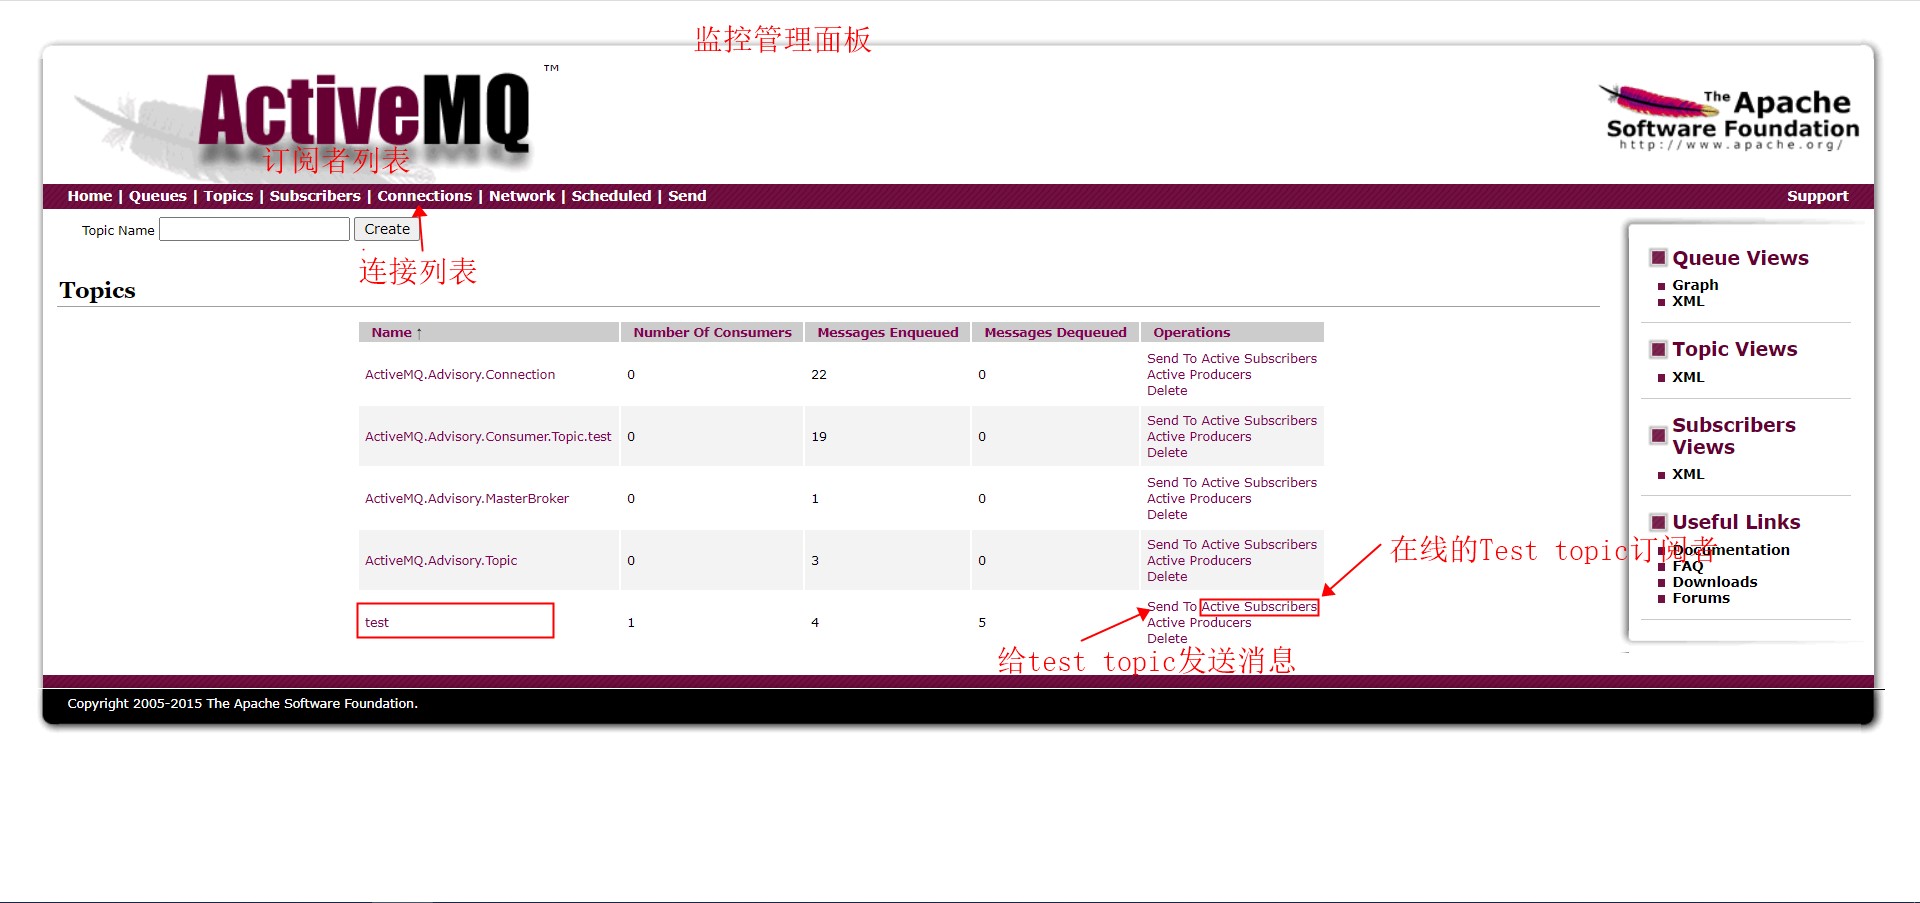The image size is (1920, 903).
Task: View Active Subscribers for test topic
Action: click(x=1259, y=606)
